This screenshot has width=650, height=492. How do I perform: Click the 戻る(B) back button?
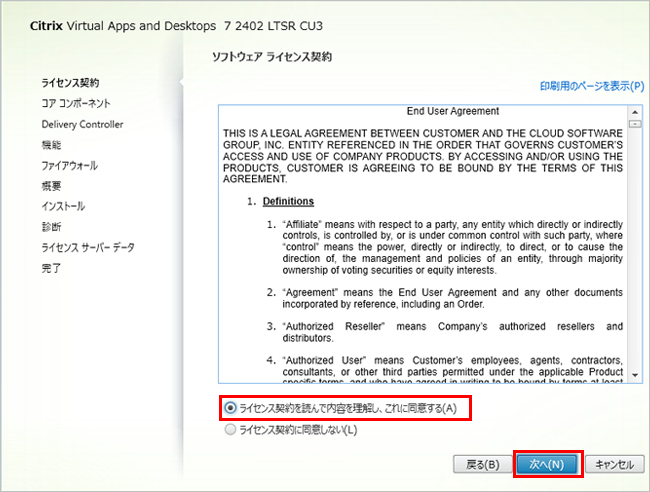483,464
